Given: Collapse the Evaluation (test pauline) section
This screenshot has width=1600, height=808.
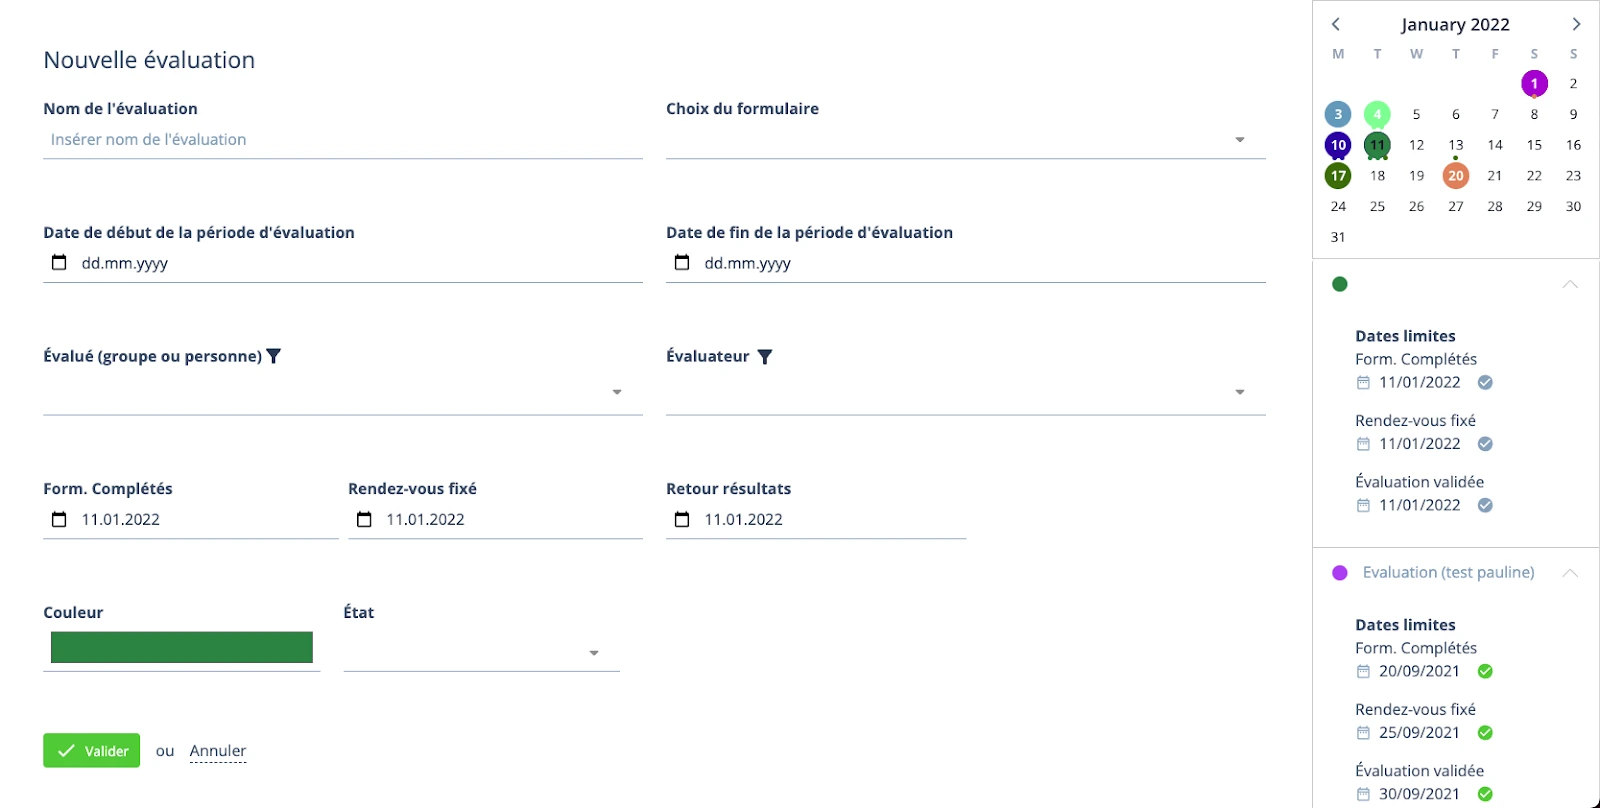Looking at the screenshot, I should [x=1570, y=573].
